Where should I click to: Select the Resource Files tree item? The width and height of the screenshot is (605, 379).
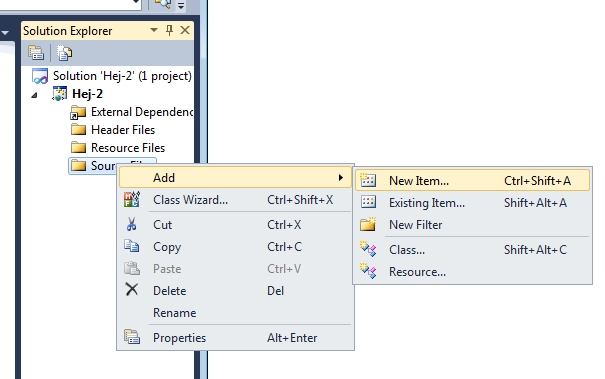(128, 147)
